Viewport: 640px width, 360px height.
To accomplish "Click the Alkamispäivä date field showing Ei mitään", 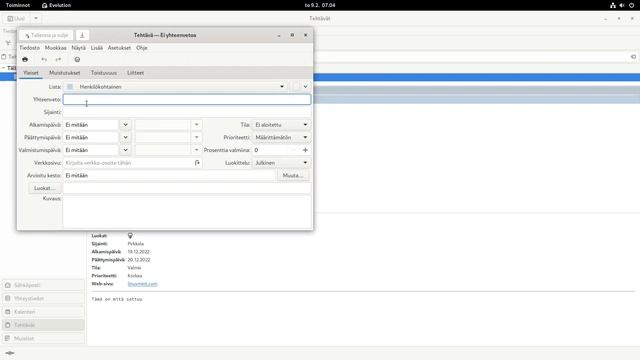I will point(91,124).
